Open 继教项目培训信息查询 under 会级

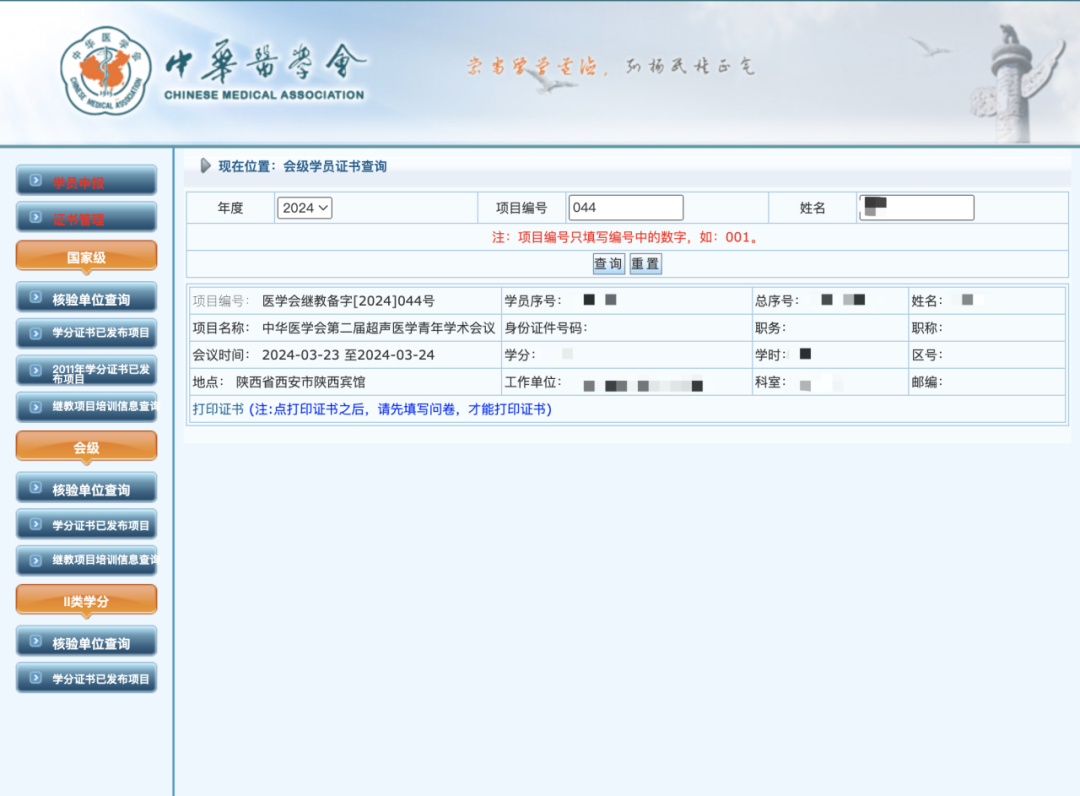[x=87, y=561]
